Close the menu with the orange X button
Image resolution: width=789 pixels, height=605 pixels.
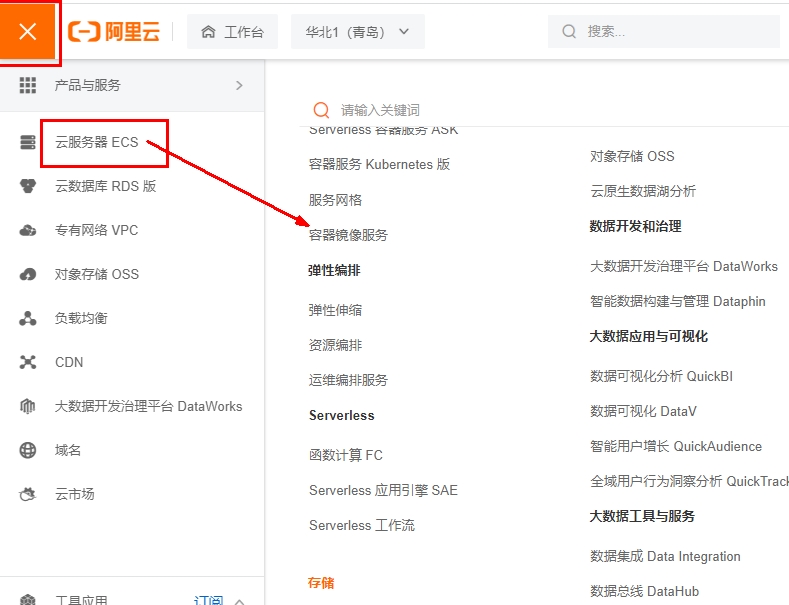(x=27, y=31)
